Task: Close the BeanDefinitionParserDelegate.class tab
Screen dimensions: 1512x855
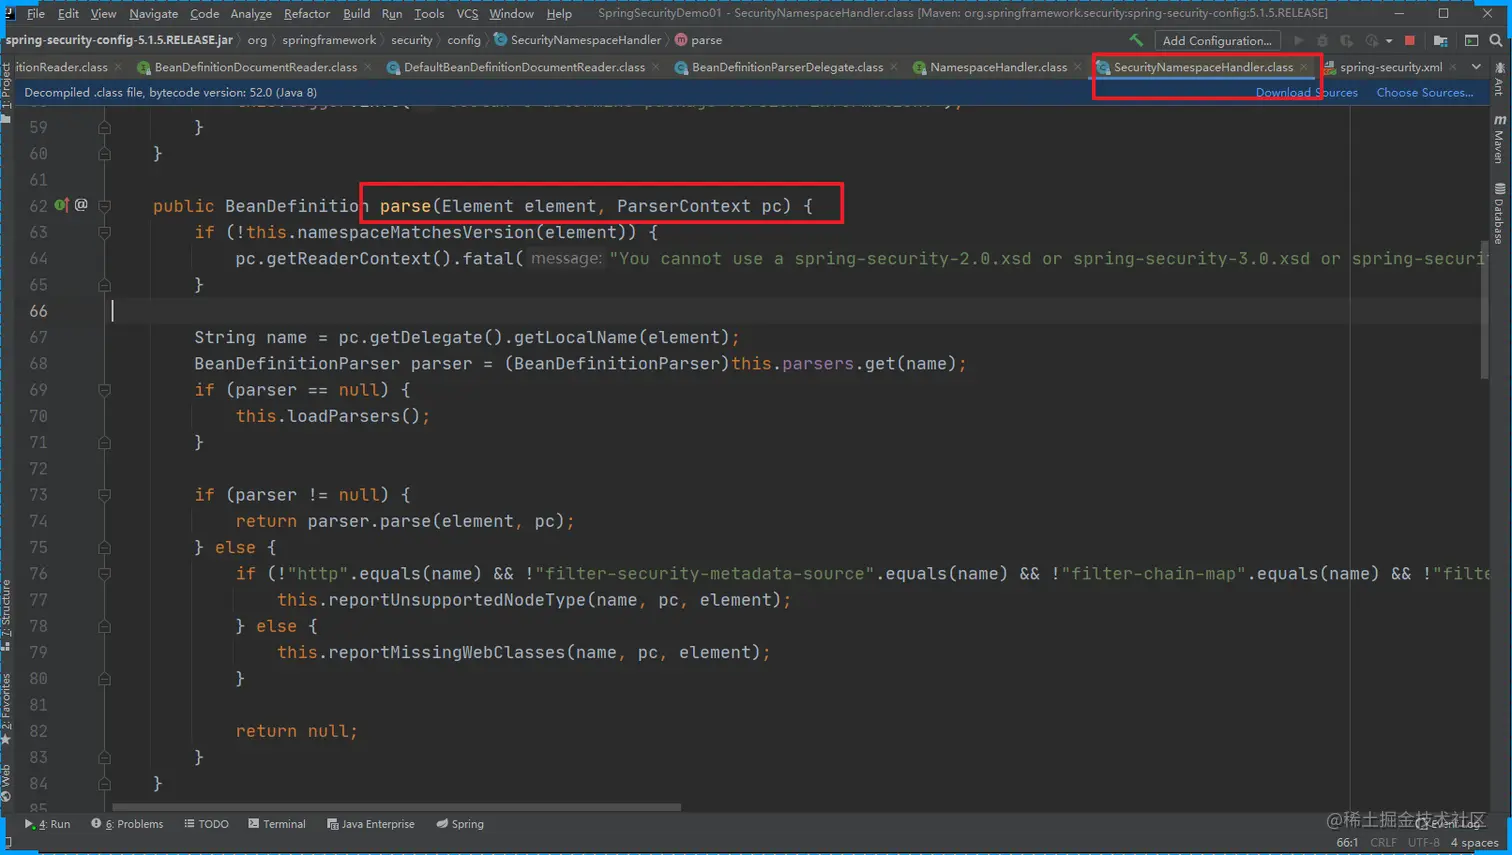Action: [x=893, y=67]
